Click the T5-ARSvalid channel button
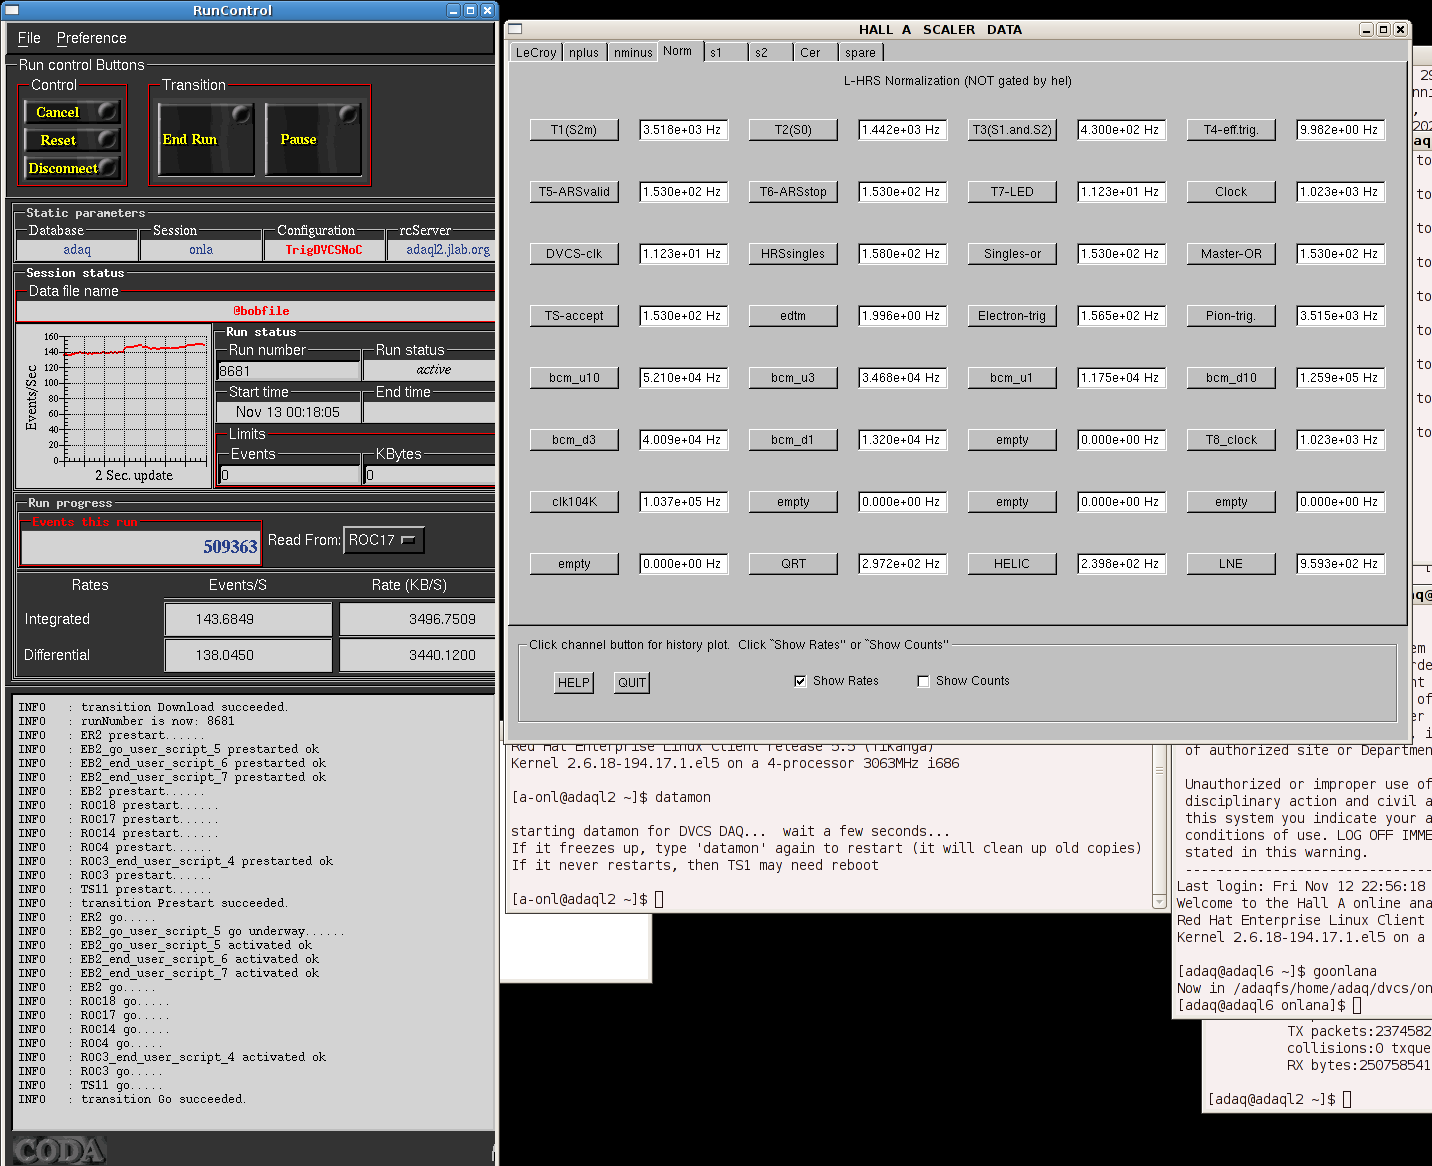1432x1166 pixels. (x=574, y=192)
